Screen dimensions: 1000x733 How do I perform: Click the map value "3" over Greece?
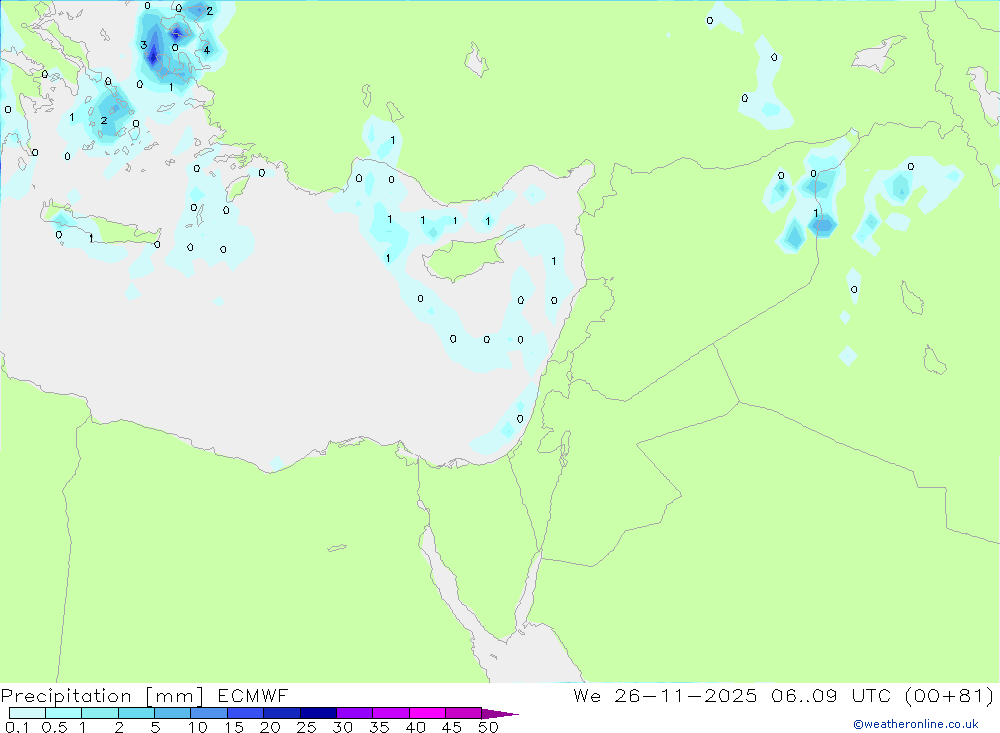[143, 45]
